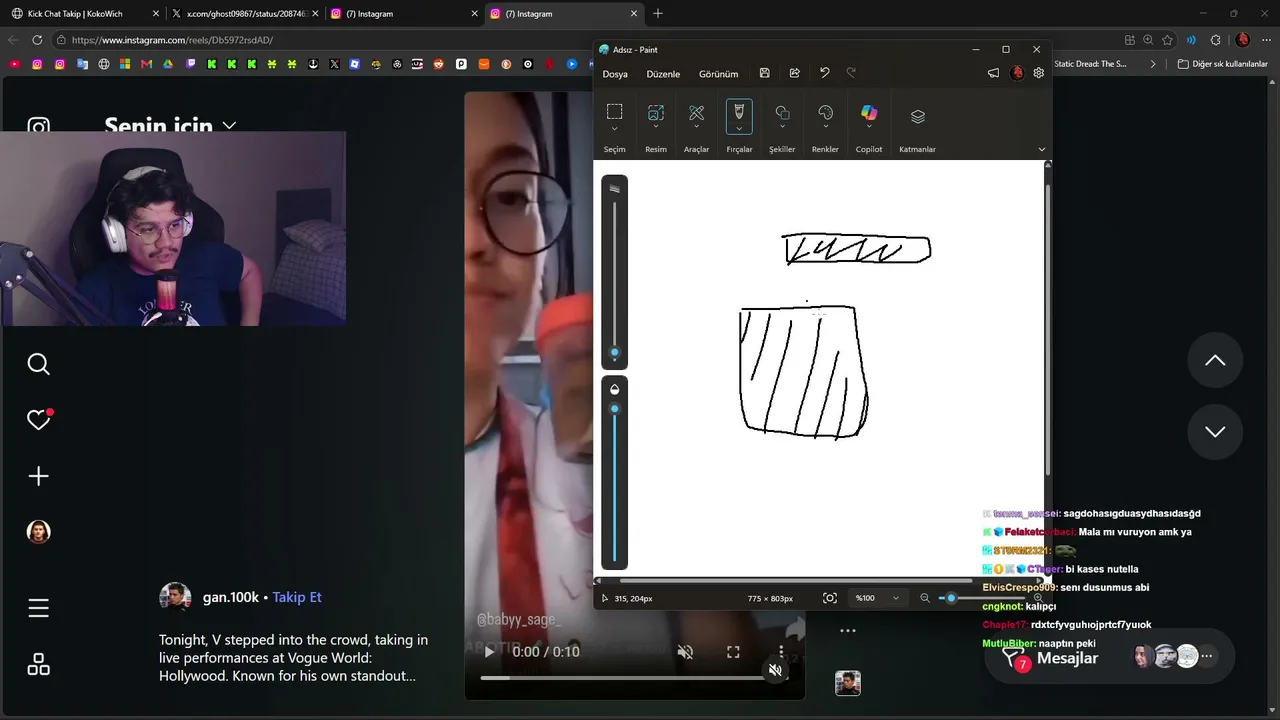Open the Diğer sık kullanılanlar bookmarks folder
The height and width of the screenshot is (720, 1280).
pyautogui.click(x=1222, y=64)
